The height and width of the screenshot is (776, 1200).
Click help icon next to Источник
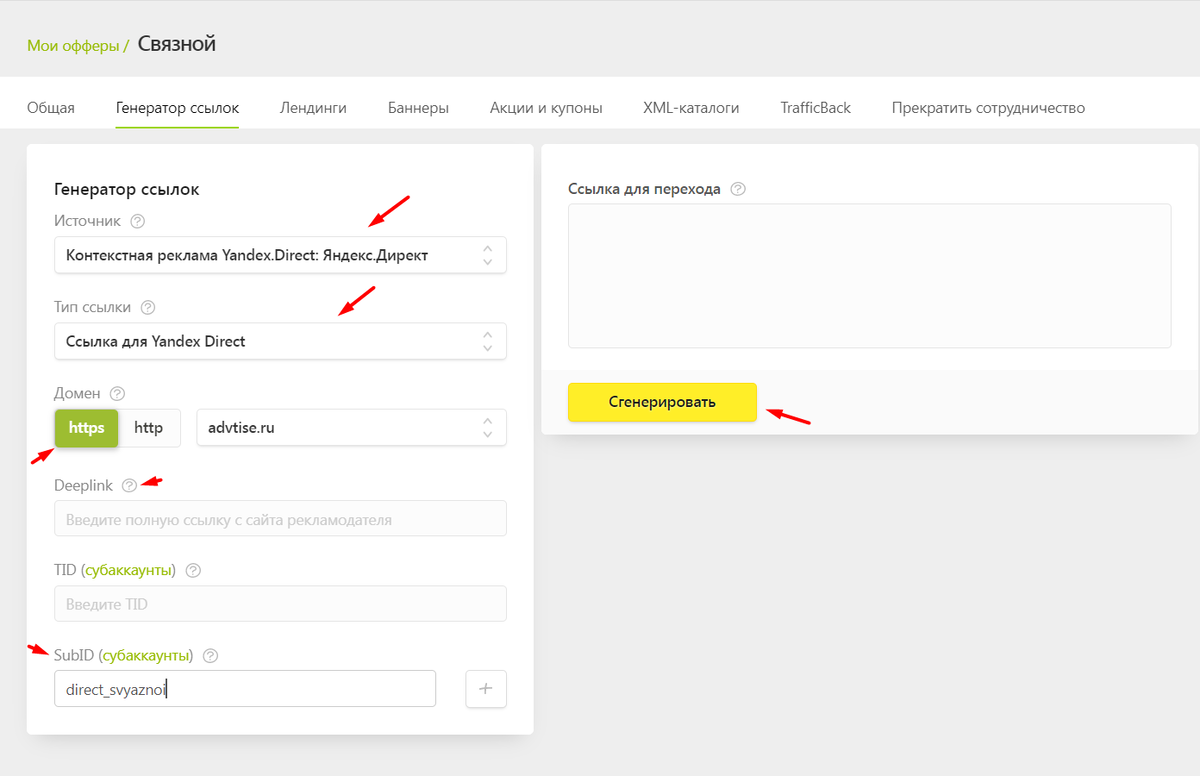(138, 221)
